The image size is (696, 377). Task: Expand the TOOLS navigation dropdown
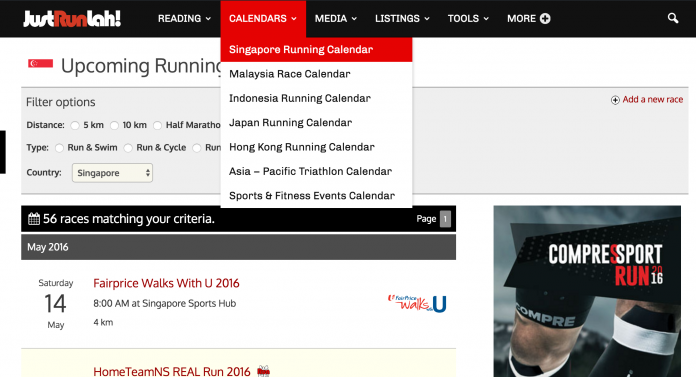point(468,19)
